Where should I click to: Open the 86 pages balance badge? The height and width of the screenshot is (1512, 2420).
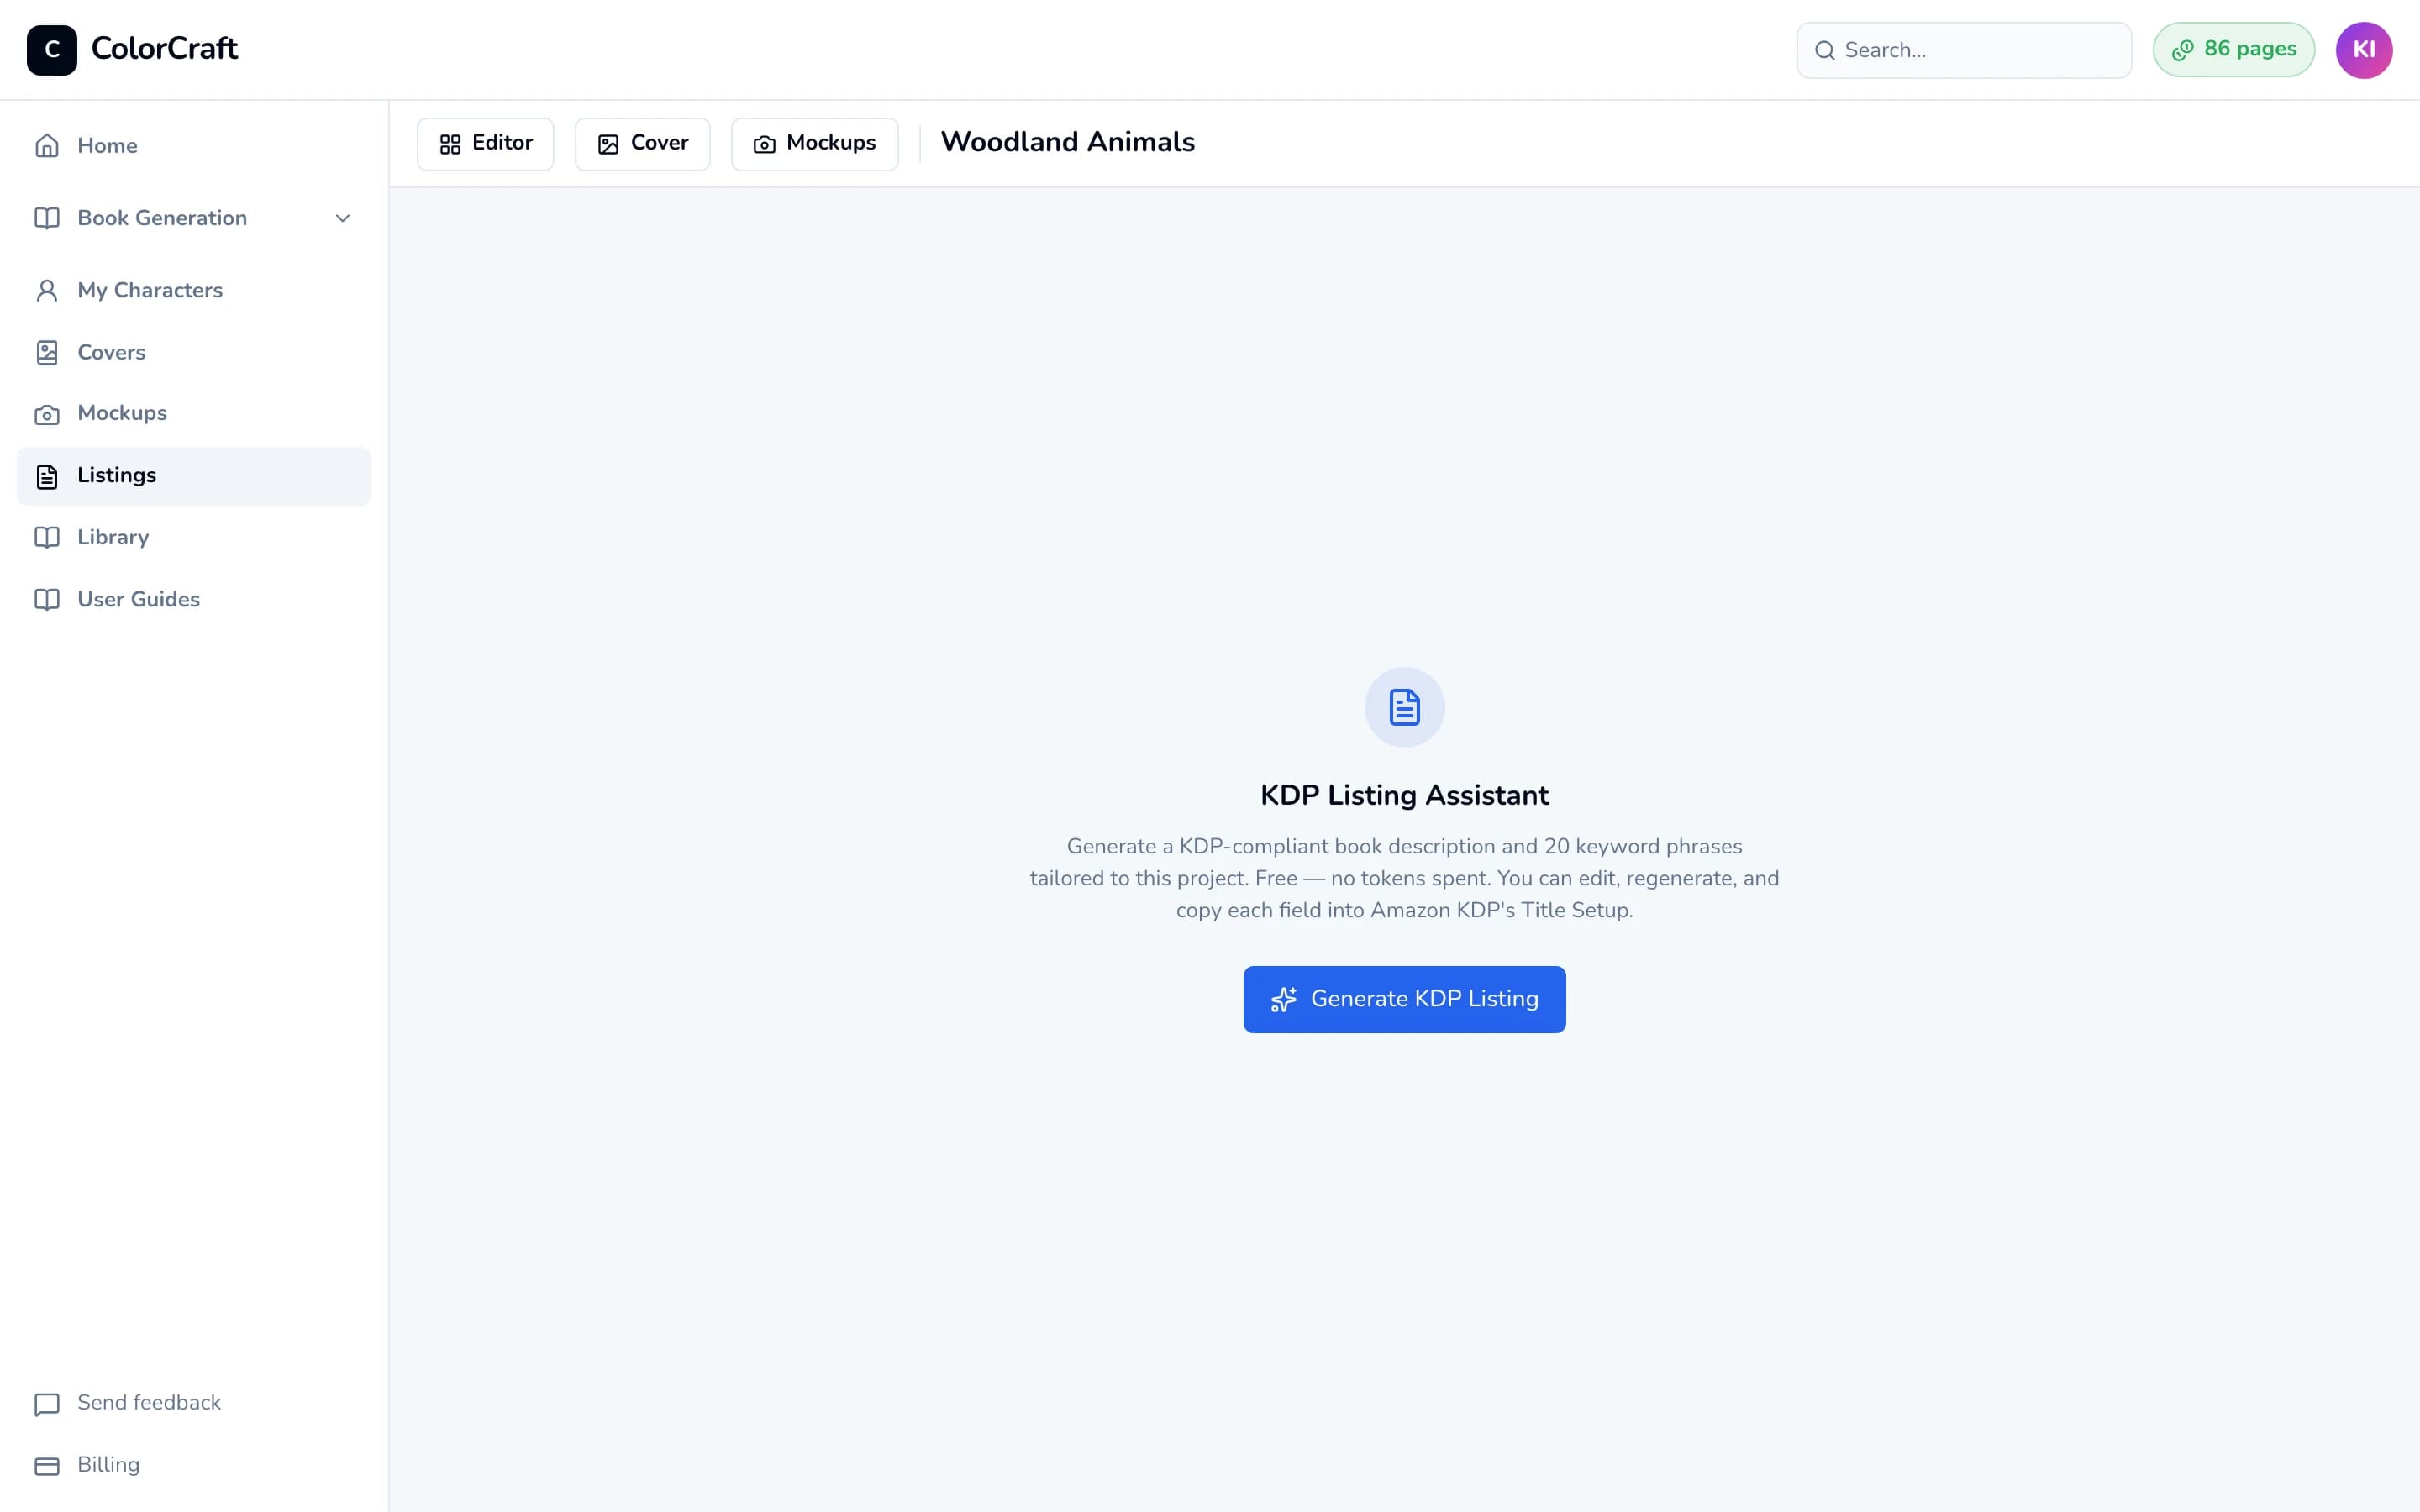coord(2233,50)
